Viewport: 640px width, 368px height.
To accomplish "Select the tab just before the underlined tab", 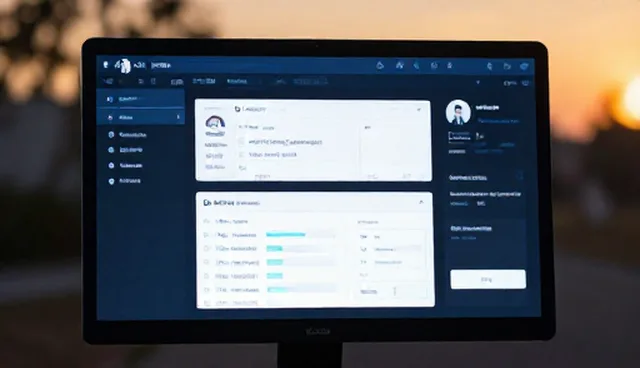I will [x=204, y=81].
